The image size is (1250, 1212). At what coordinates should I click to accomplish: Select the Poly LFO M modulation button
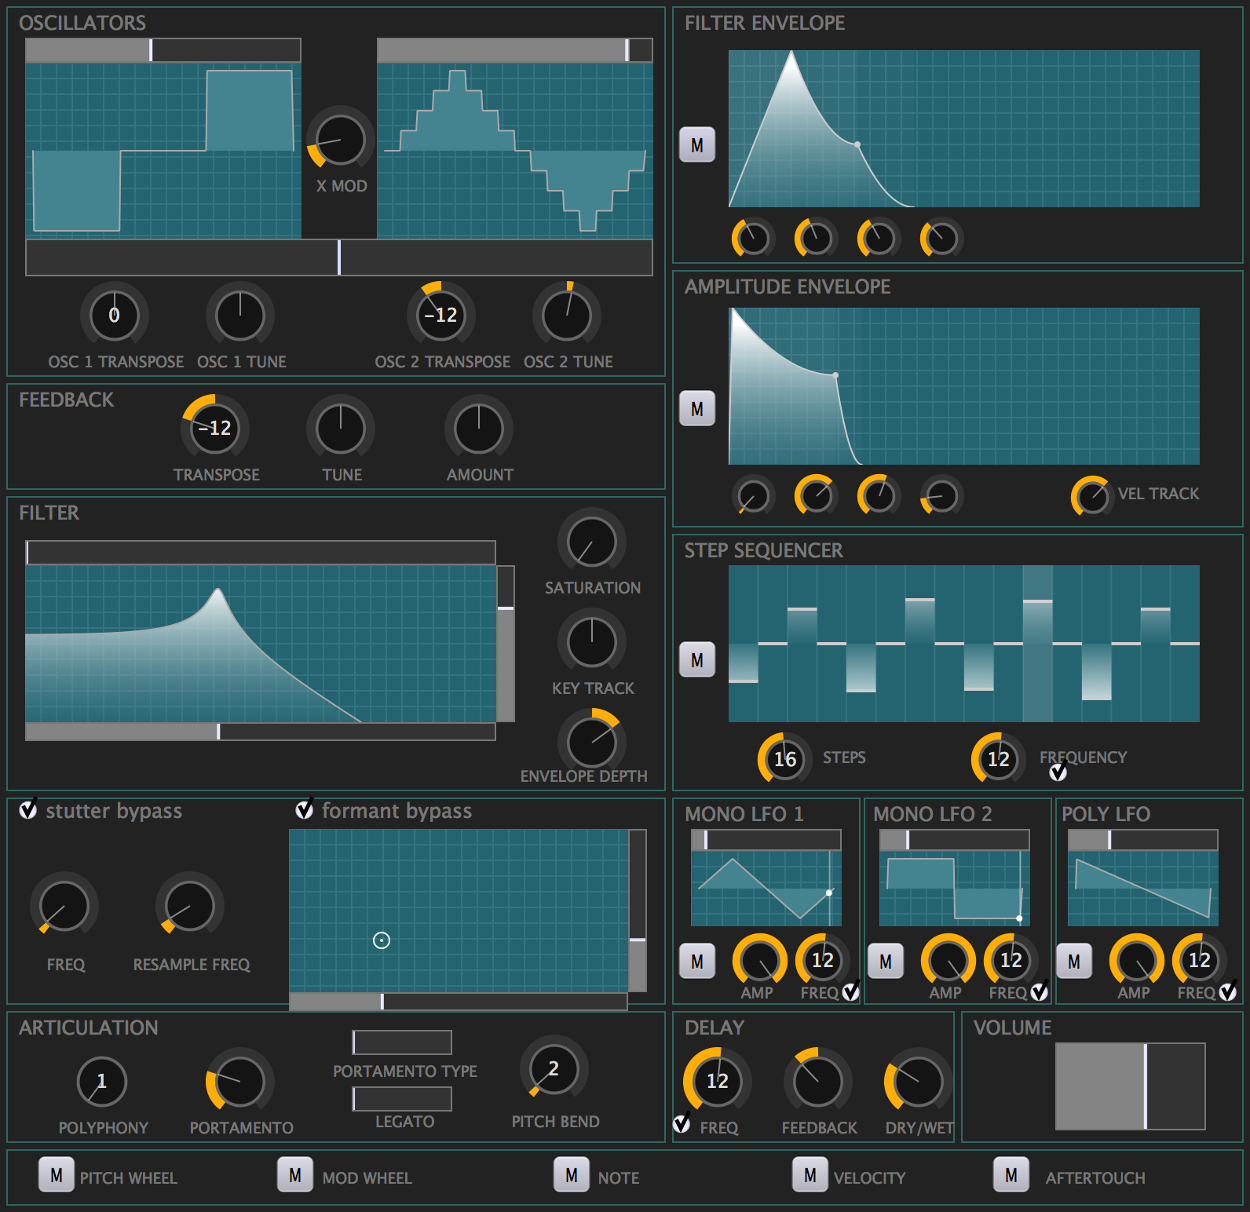pos(1074,962)
